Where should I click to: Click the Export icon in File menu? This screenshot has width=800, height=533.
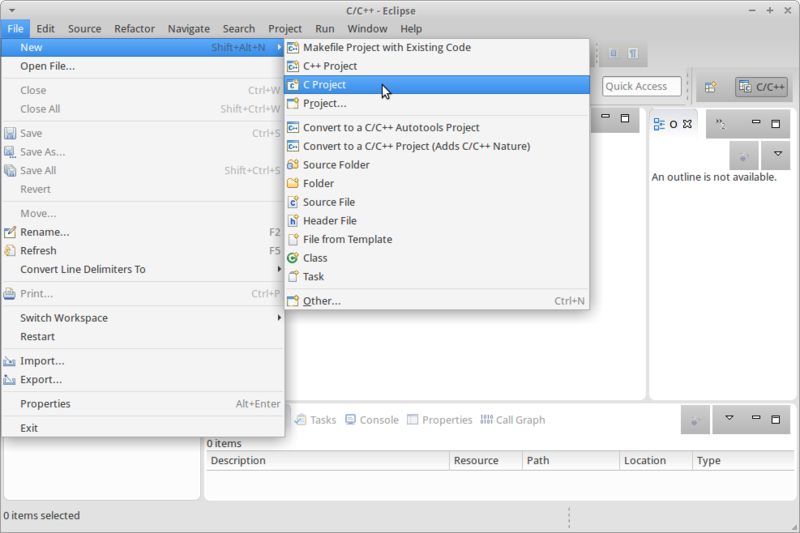[x=9, y=379]
